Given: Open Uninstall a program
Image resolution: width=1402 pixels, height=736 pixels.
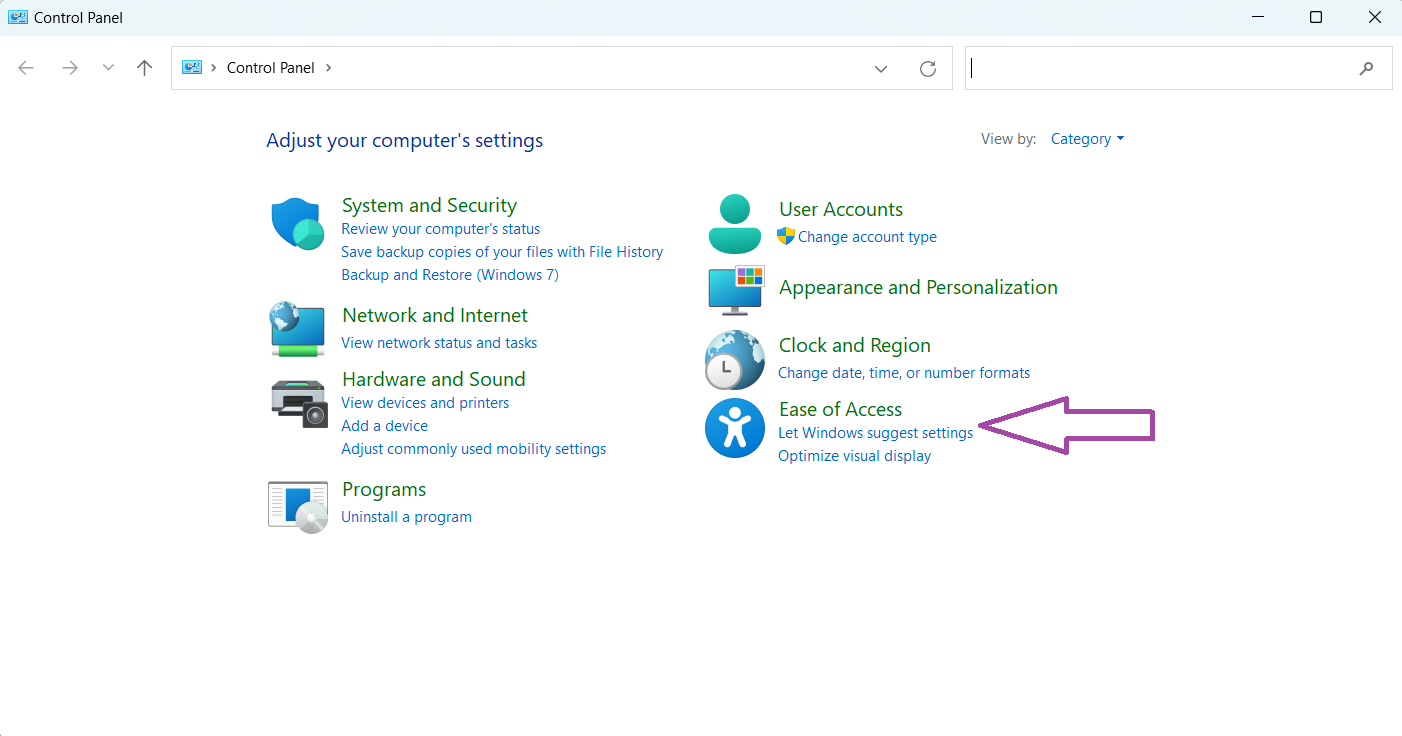Looking at the screenshot, I should [x=406, y=516].
